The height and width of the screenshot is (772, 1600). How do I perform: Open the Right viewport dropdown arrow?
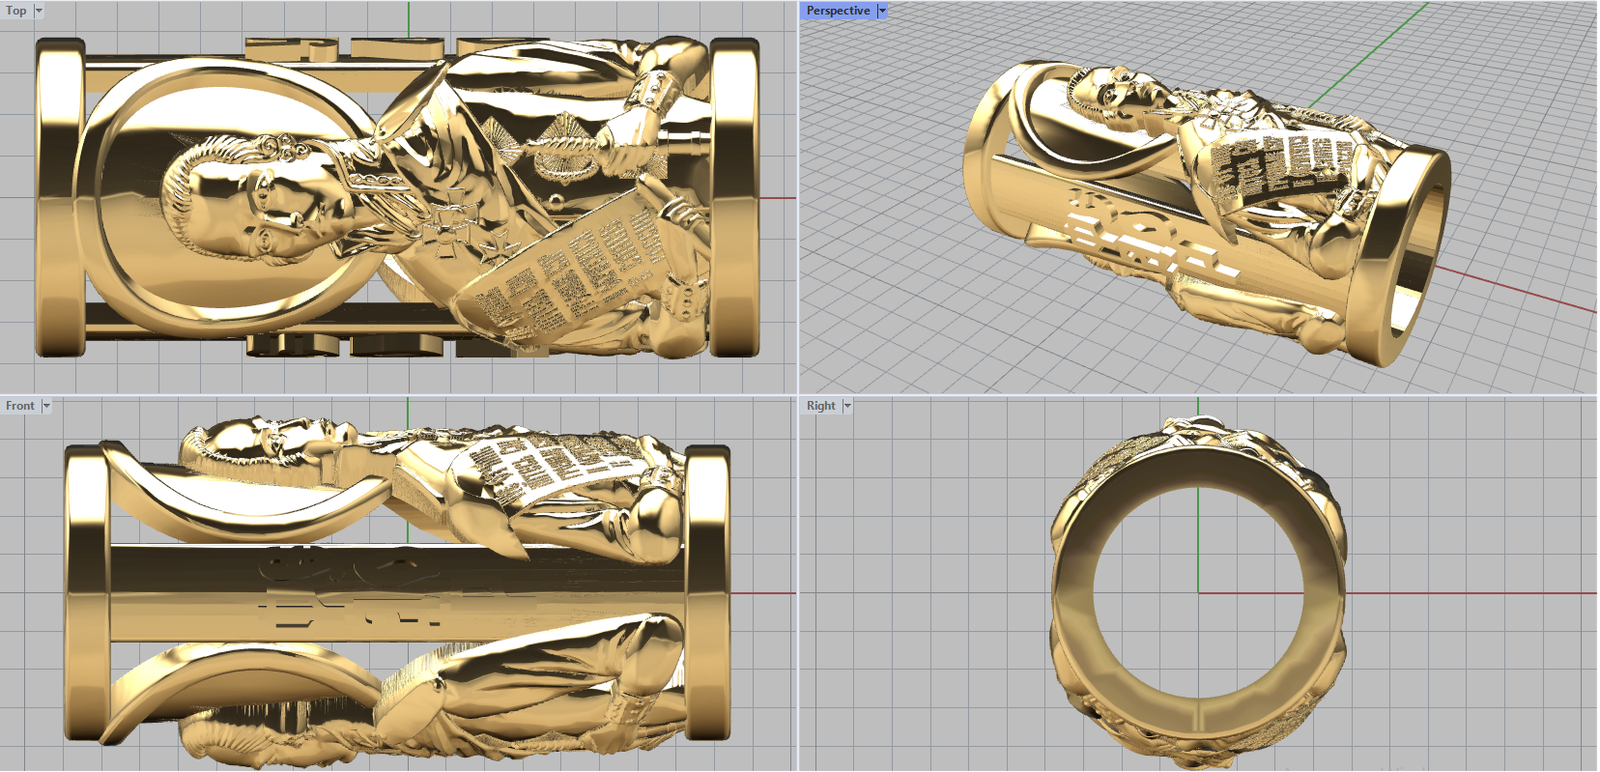(847, 406)
